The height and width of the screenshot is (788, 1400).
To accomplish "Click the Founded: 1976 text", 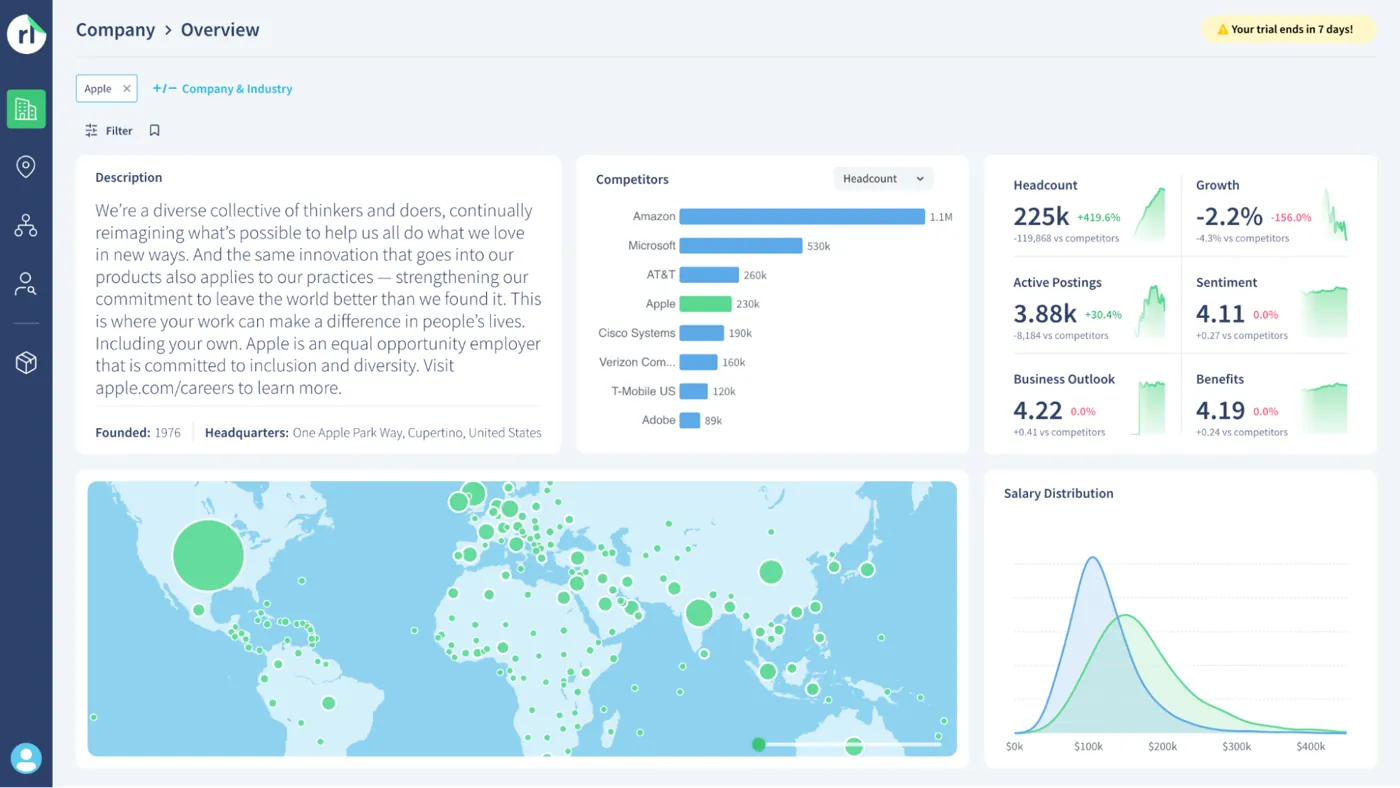I will click(138, 433).
